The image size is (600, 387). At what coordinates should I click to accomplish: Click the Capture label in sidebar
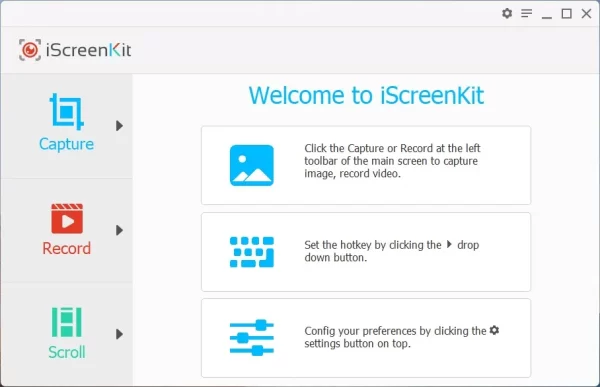point(66,144)
